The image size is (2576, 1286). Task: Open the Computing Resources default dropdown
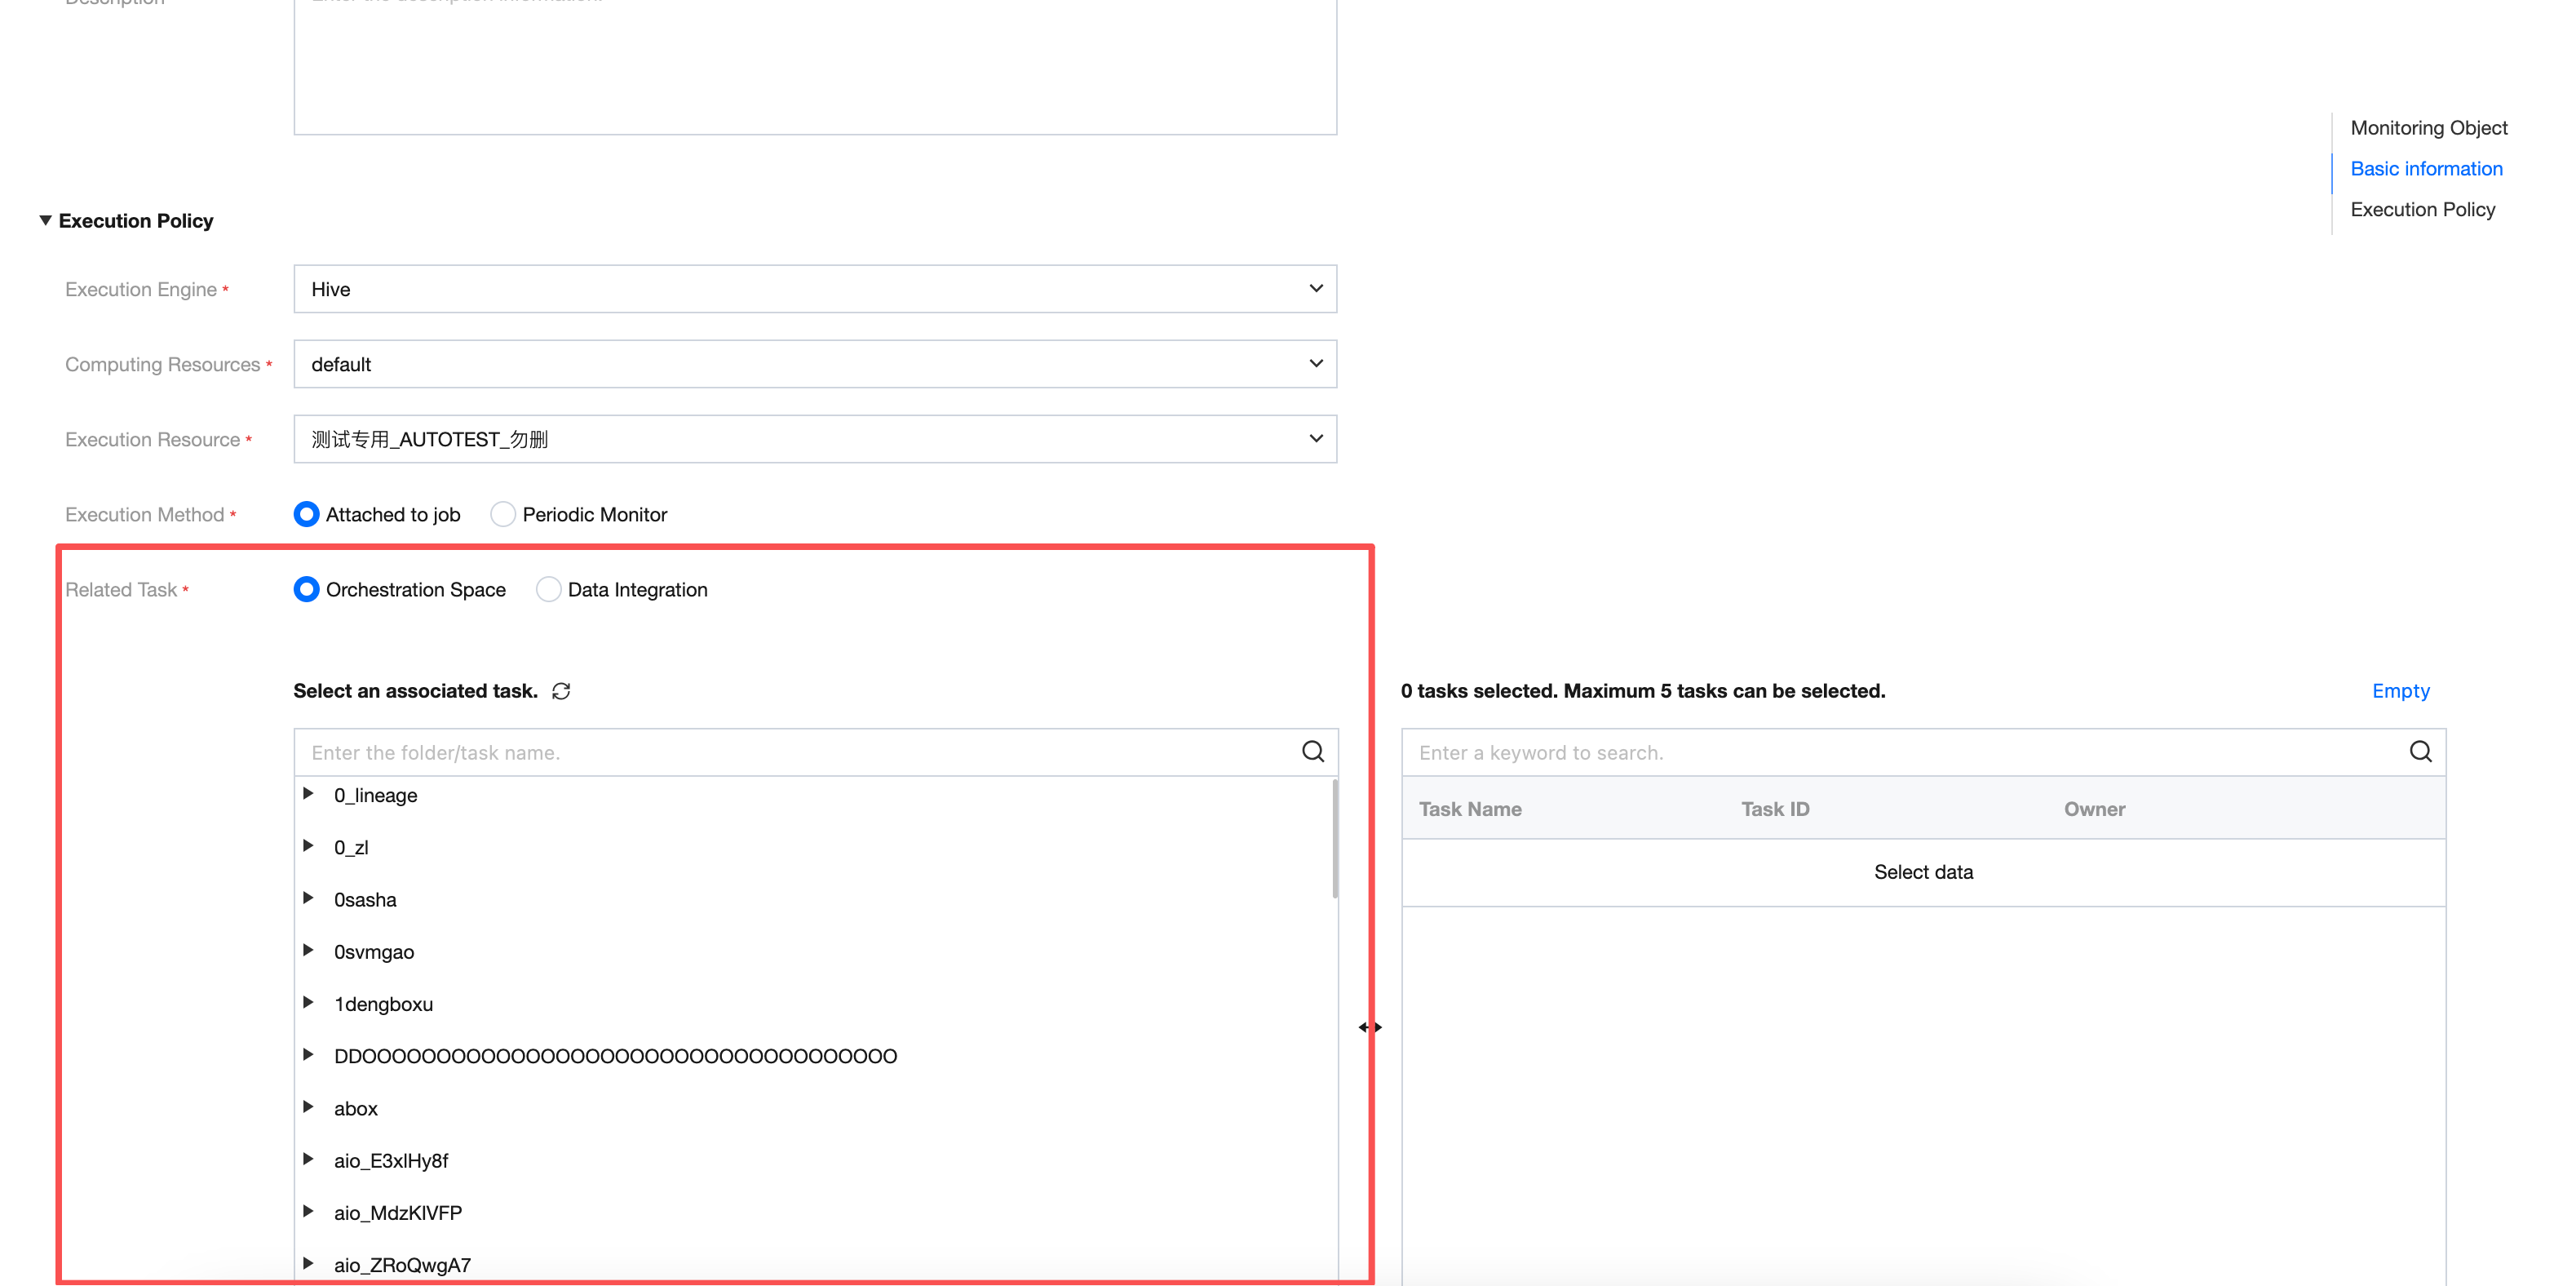tap(814, 364)
